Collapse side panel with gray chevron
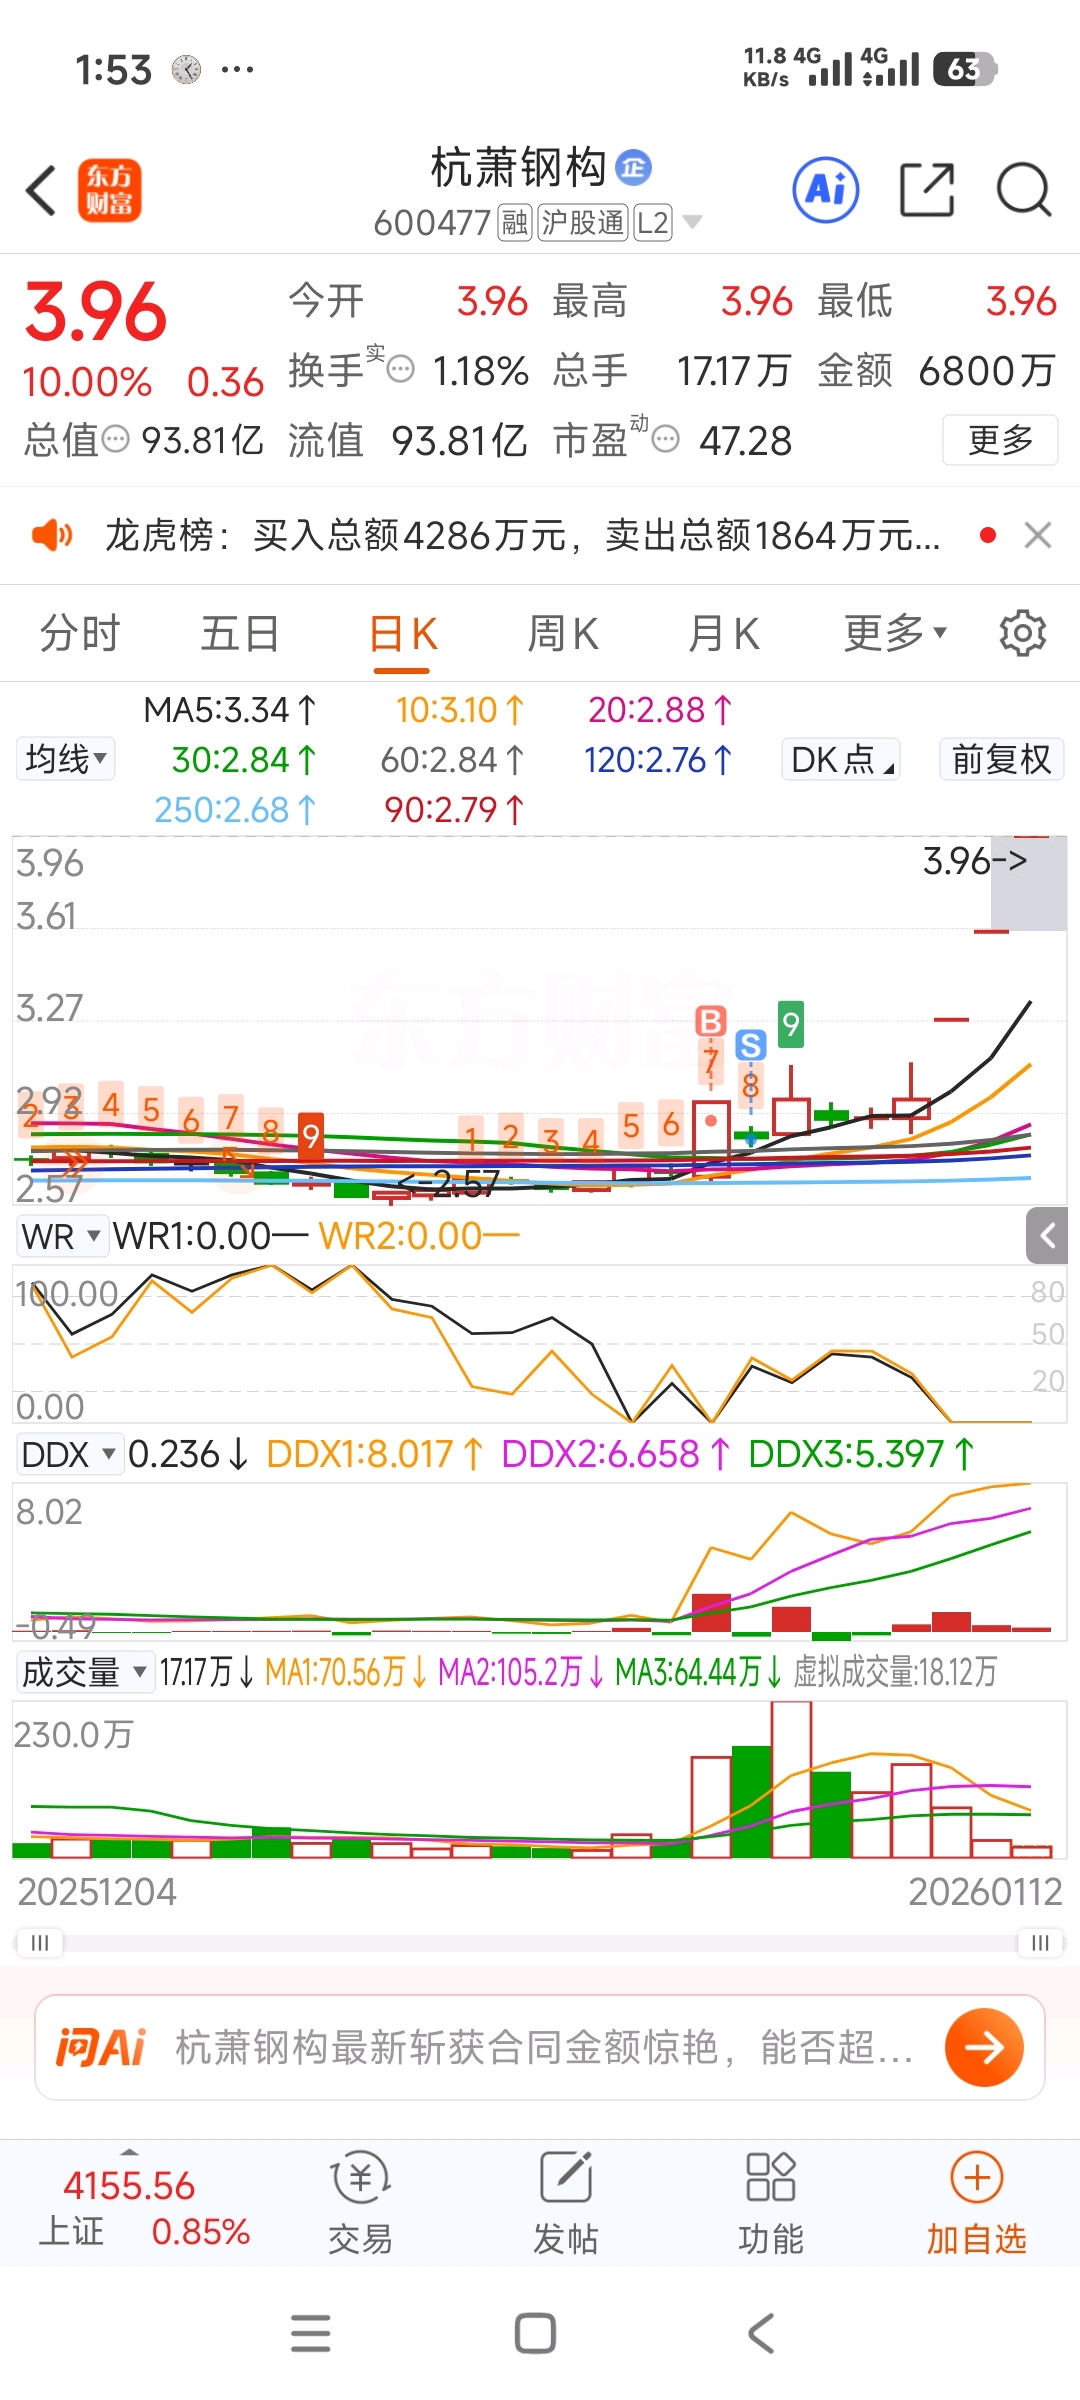The image size is (1080, 2400). 1047,1236
